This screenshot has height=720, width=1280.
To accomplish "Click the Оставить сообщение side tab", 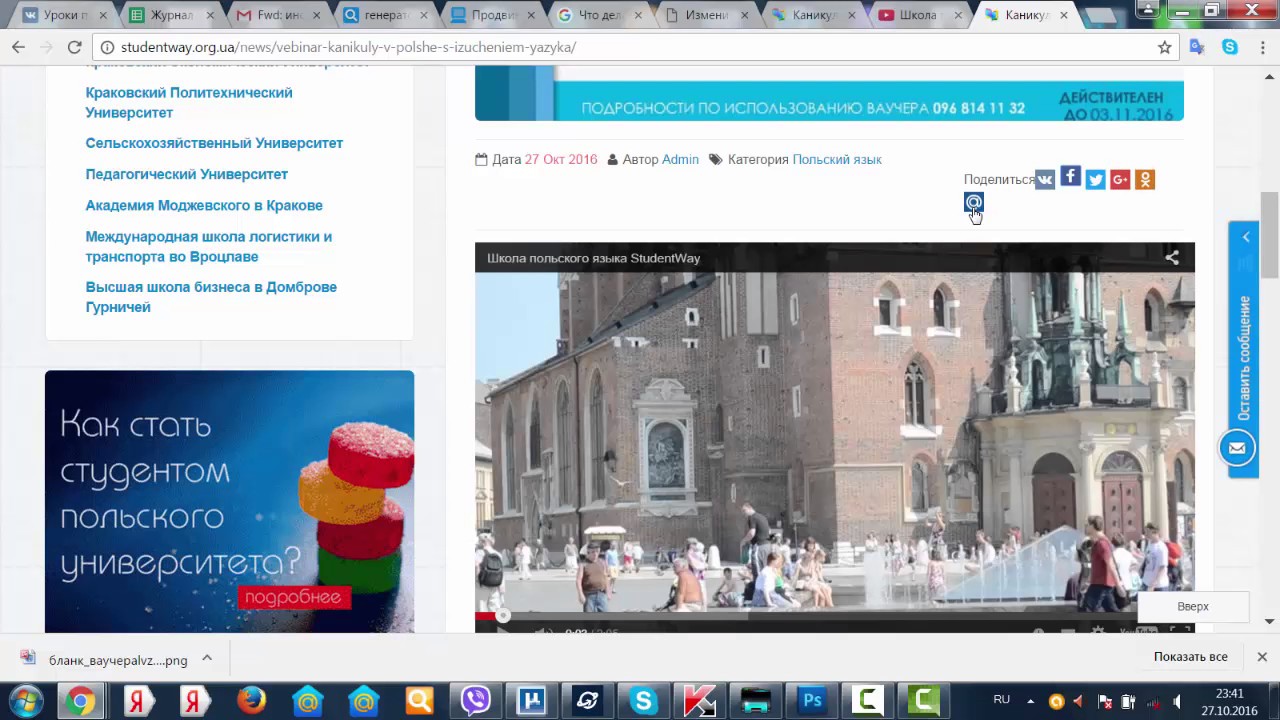I will point(1244,358).
